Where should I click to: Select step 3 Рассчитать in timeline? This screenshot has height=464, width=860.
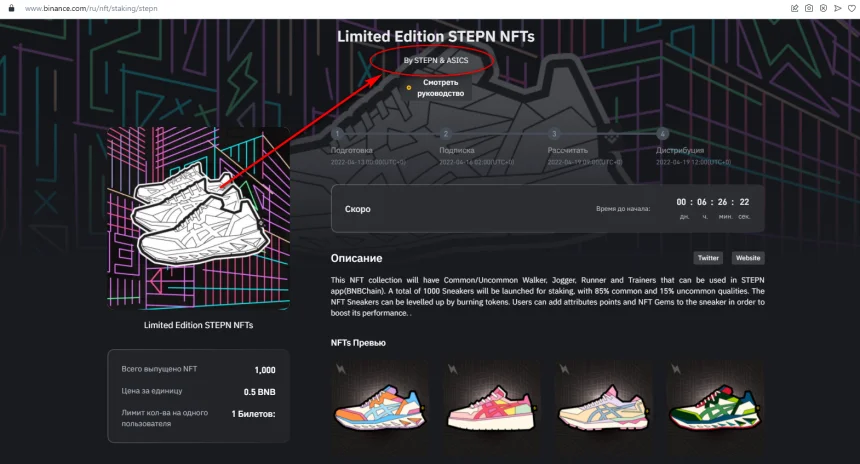click(554, 133)
